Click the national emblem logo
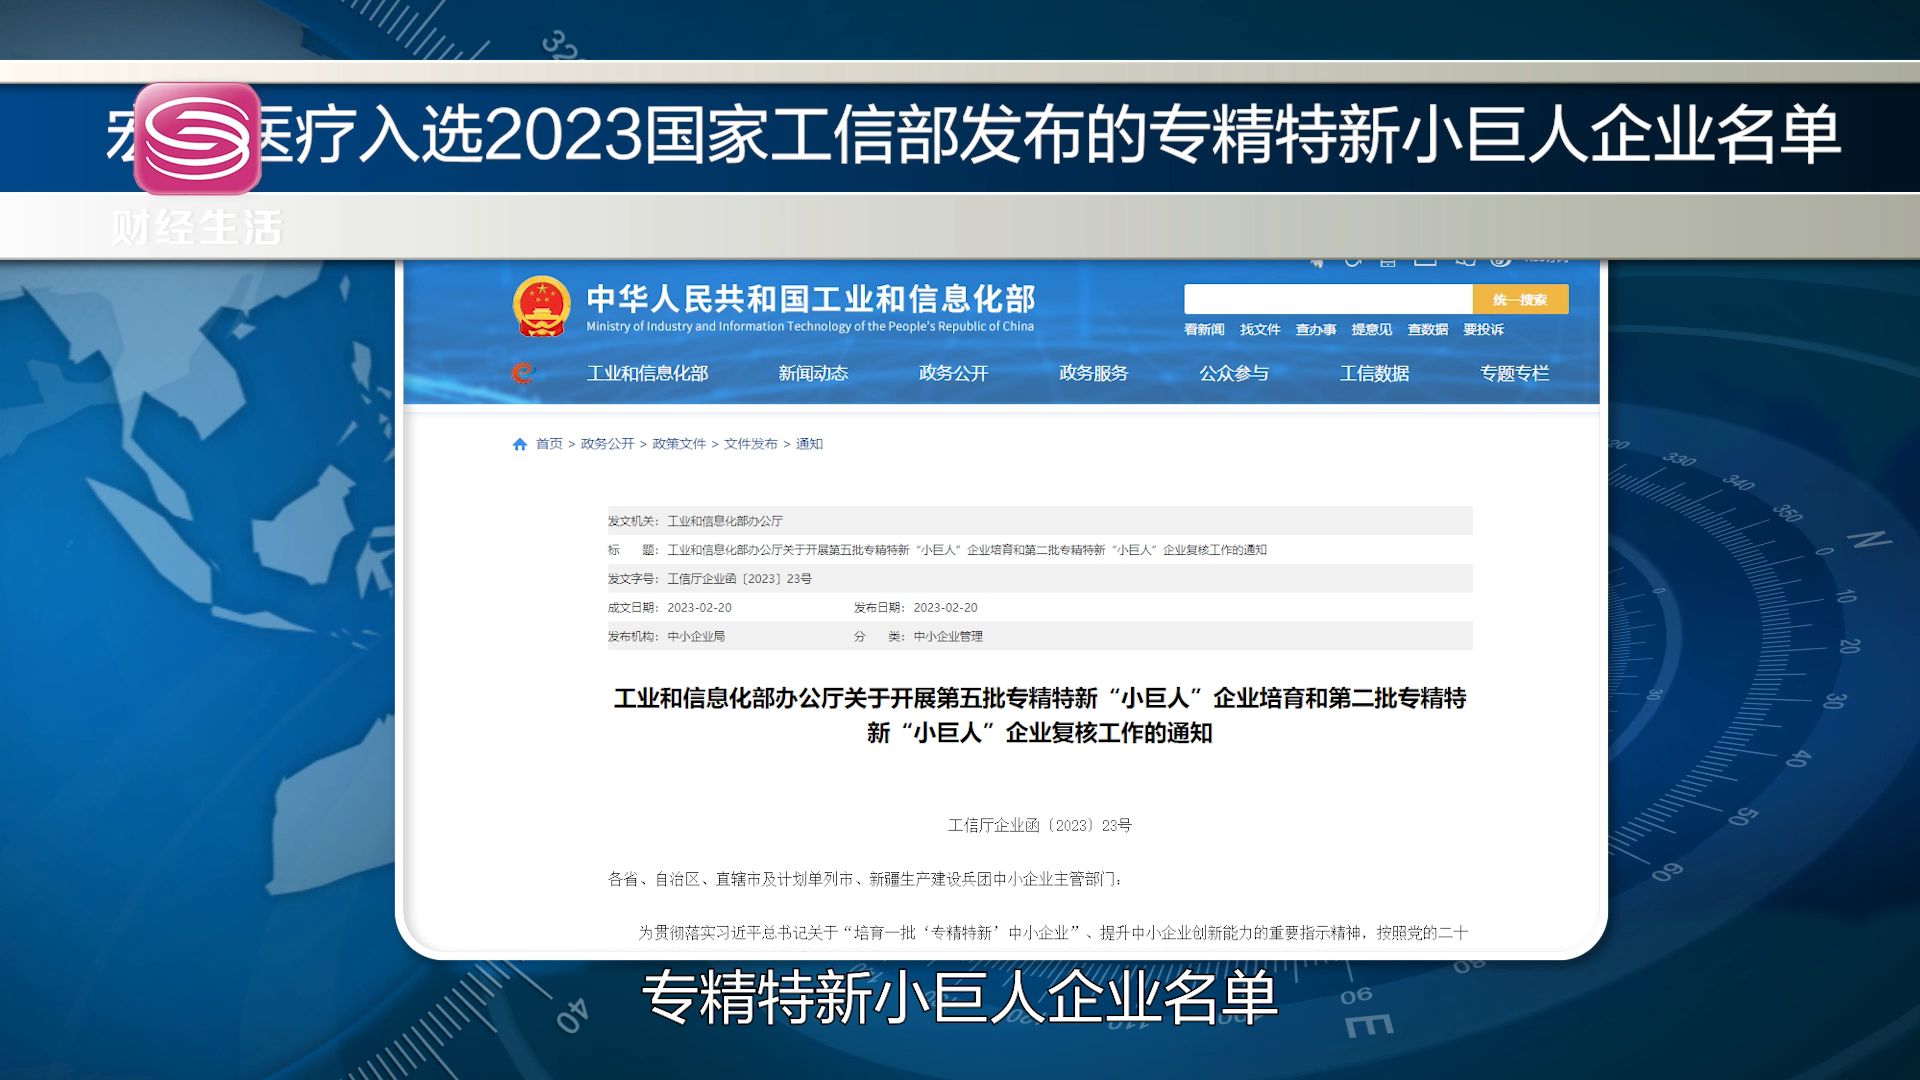Image resolution: width=1920 pixels, height=1080 pixels. [541, 306]
